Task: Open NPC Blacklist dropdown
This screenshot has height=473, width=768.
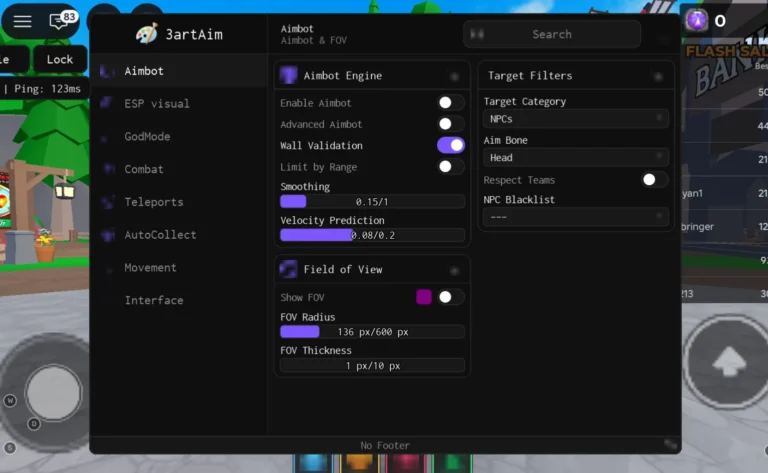Action: click(576, 217)
